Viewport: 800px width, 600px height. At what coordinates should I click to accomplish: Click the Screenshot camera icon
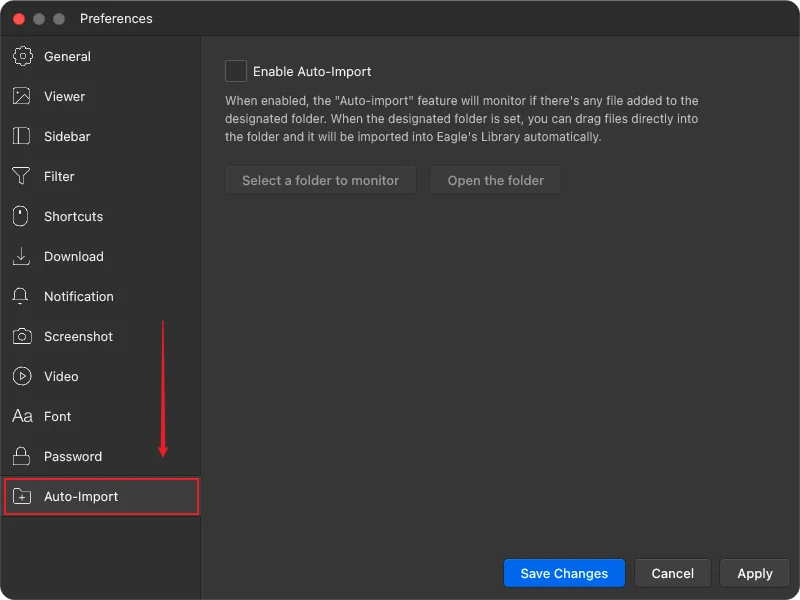coord(22,336)
